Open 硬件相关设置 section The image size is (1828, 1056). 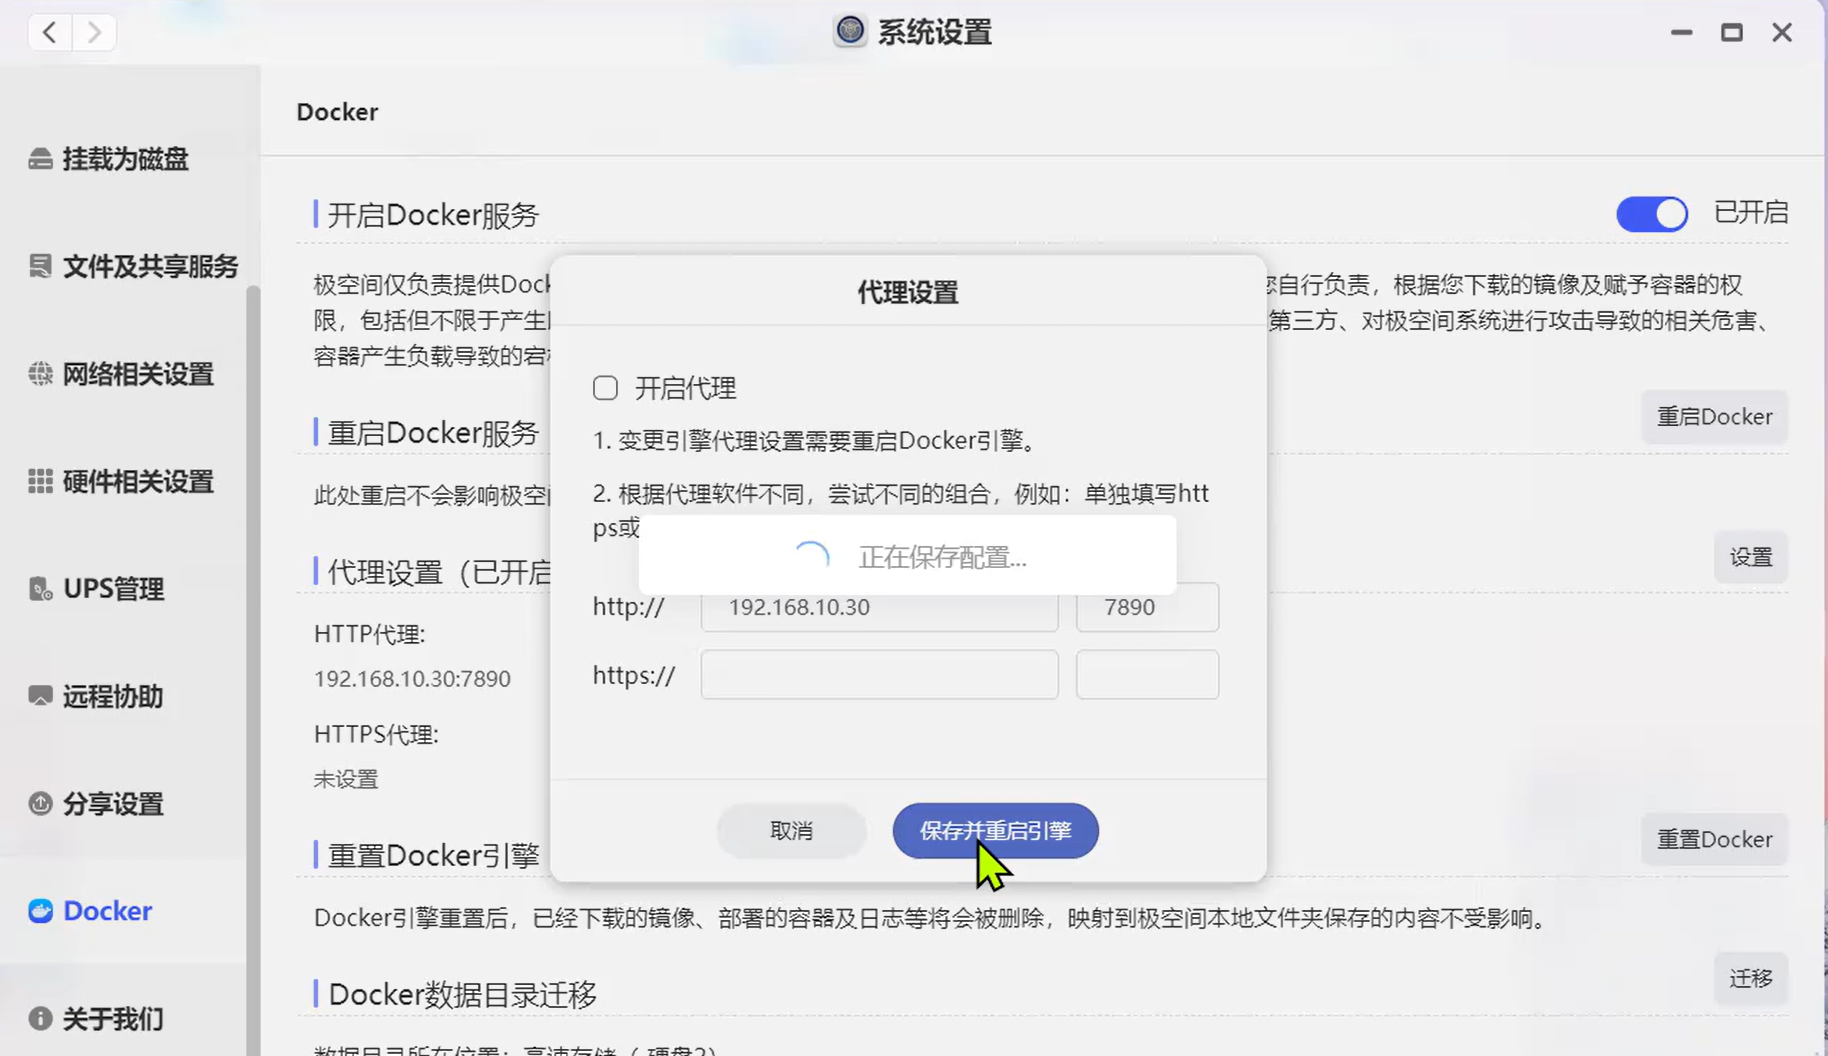click(125, 481)
